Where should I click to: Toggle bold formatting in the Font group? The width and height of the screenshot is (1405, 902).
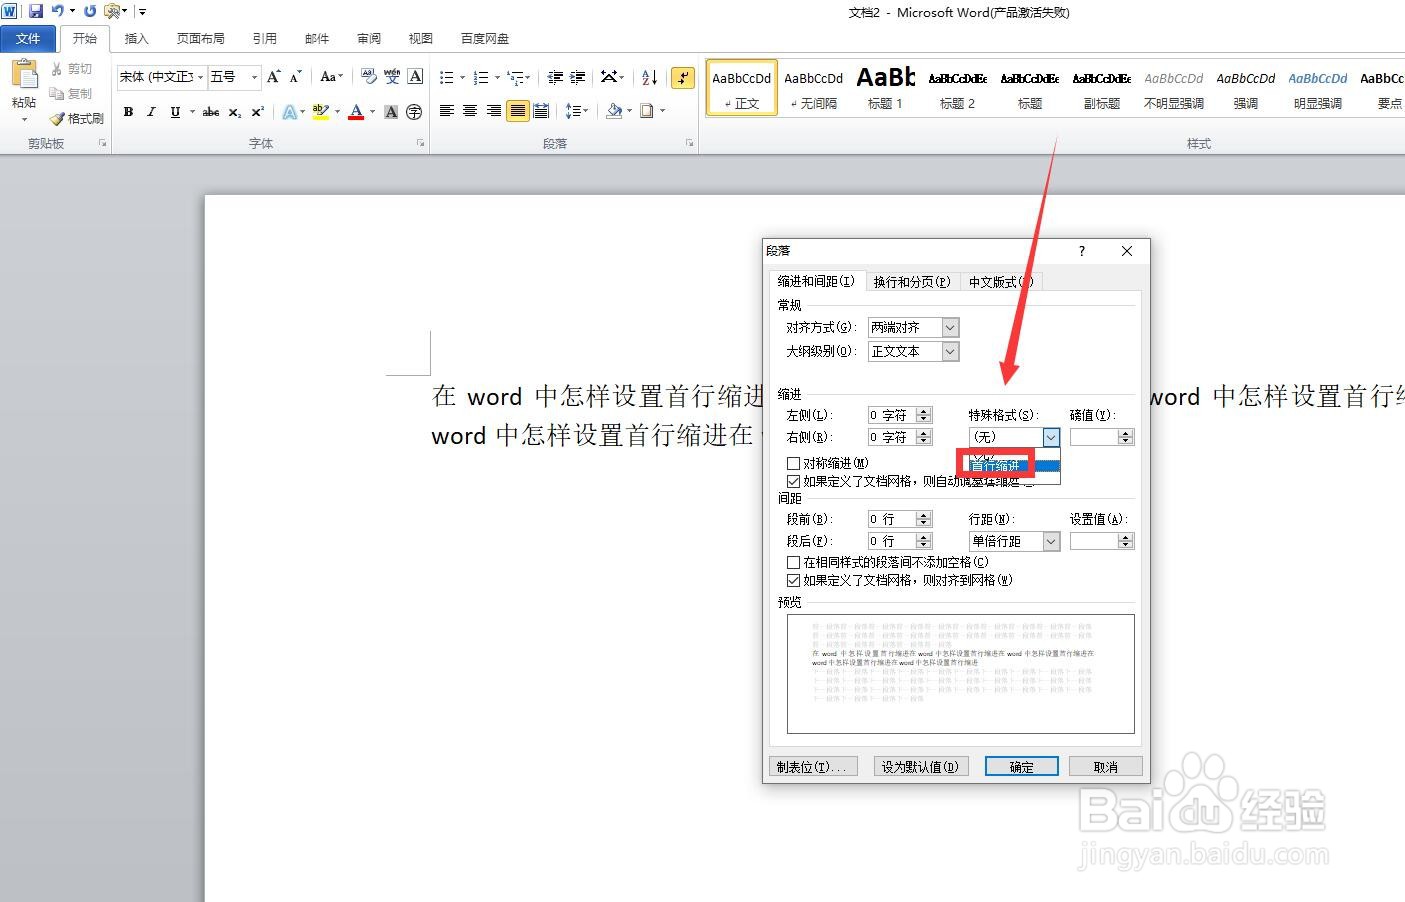[128, 111]
